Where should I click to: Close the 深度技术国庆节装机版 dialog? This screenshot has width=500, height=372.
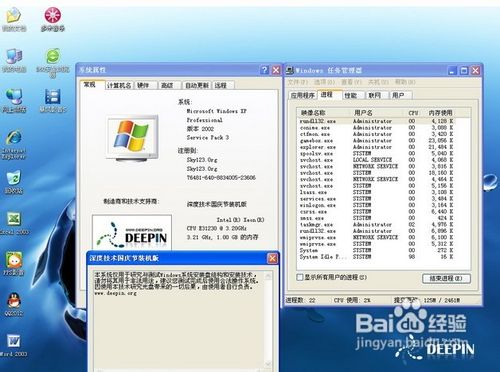click(x=272, y=258)
